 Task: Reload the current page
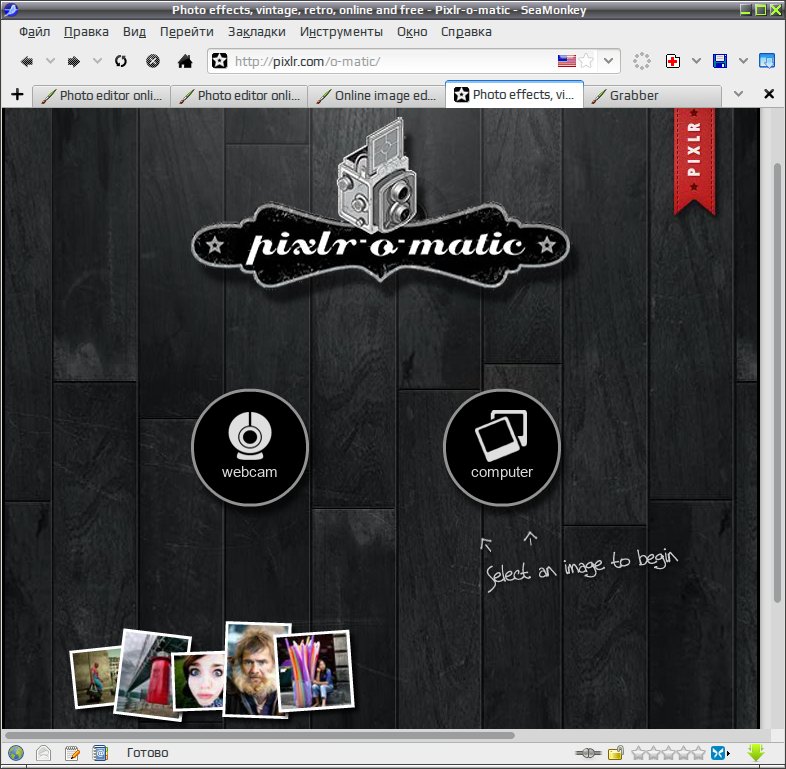pos(121,61)
